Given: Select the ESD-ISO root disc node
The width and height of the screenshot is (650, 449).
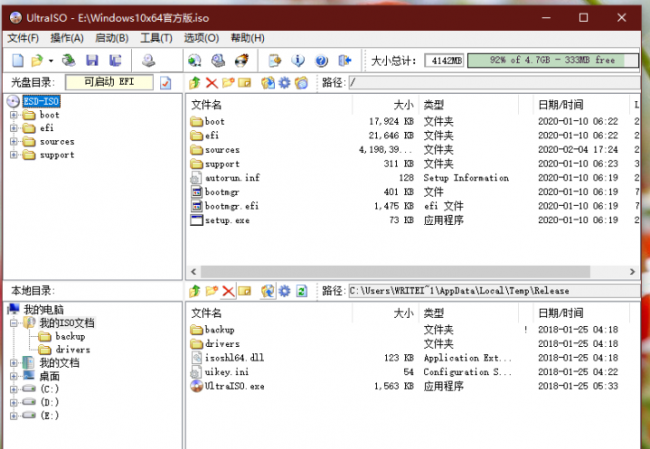Looking at the screenshot, I should coord(41,101).
